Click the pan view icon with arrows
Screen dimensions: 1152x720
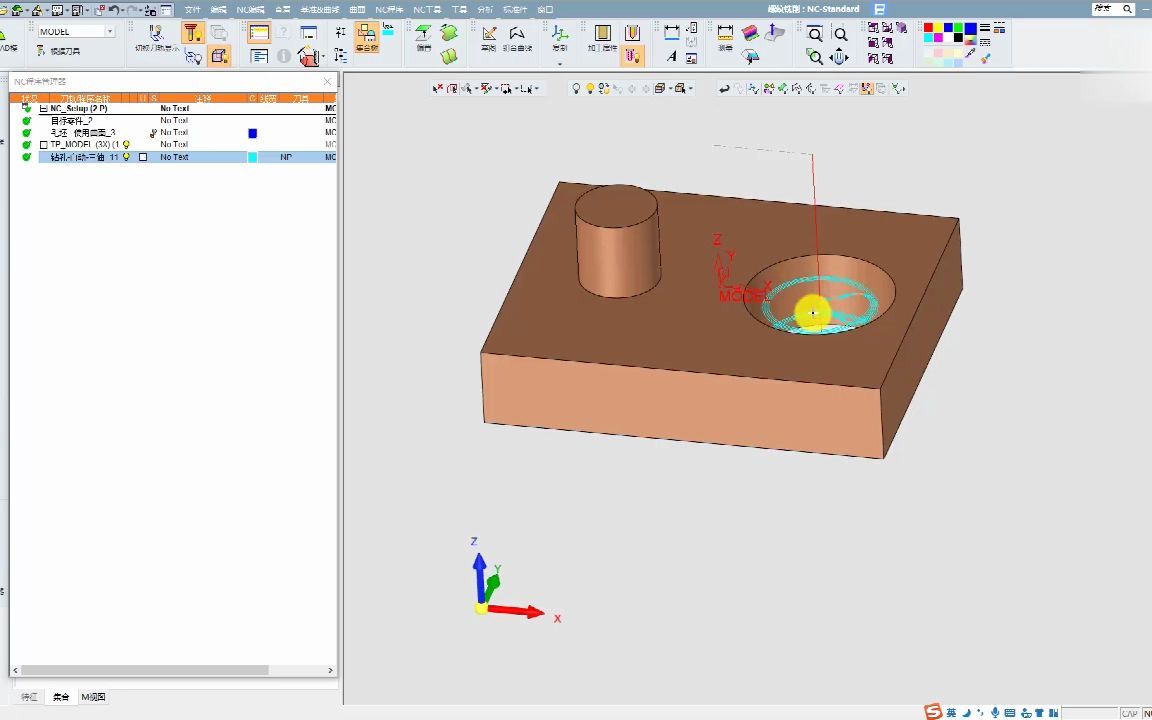[x=839, y=57]
